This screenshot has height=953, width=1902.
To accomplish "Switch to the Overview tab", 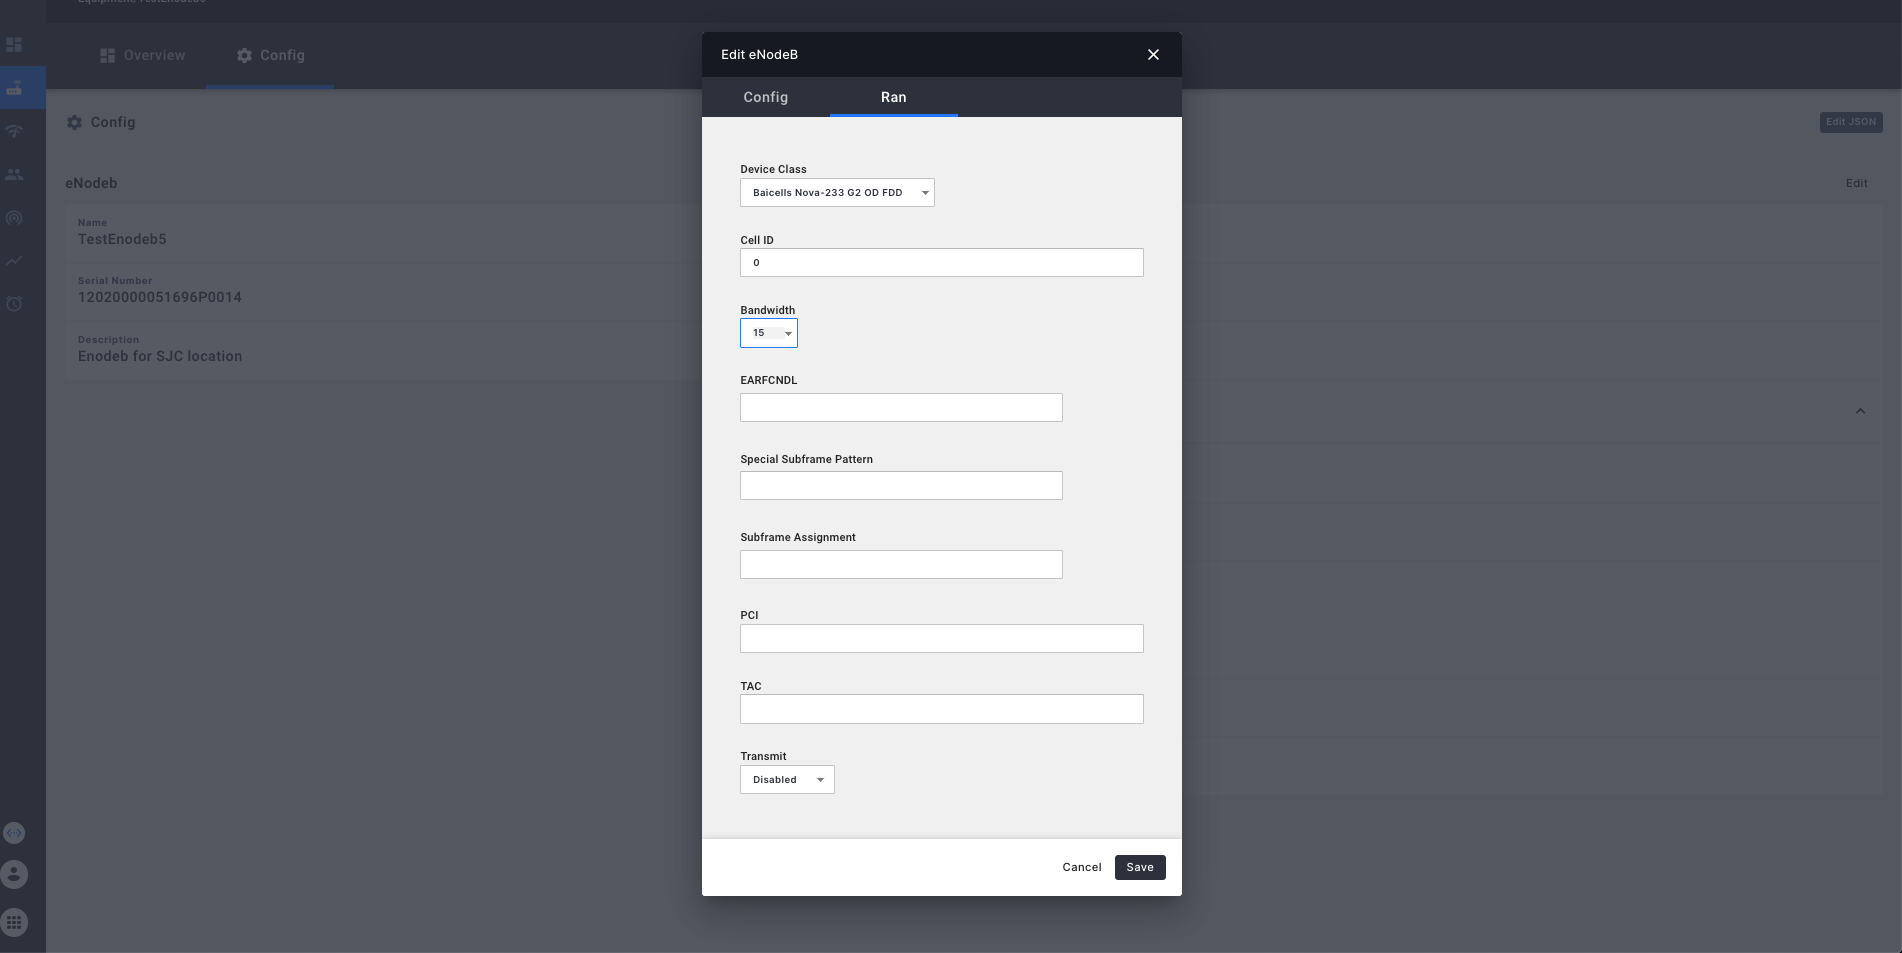I will tap(143, 55).
